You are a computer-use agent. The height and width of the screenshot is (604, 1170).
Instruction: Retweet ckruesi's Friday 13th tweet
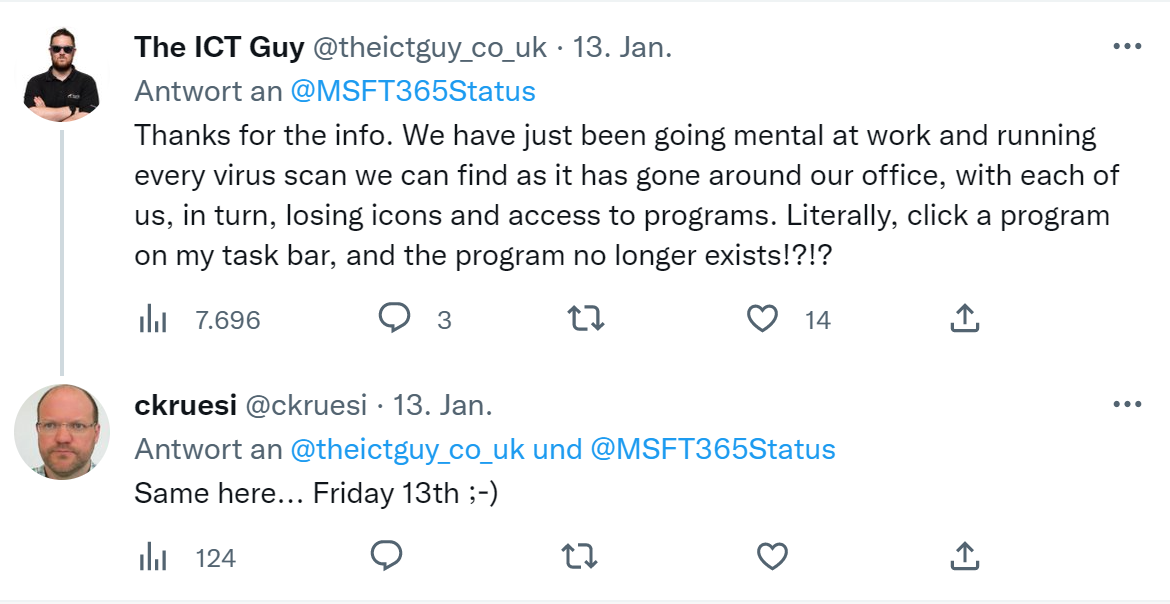pyautogui.click(x=579, y=556)
